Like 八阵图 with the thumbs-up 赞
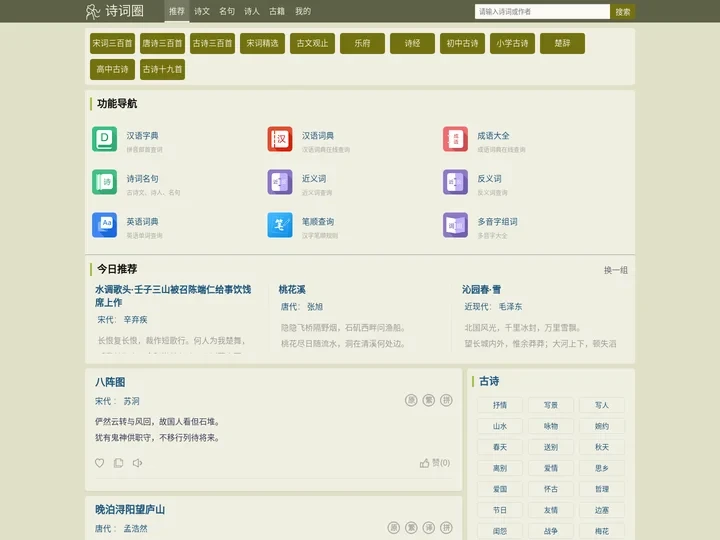The width and height of the screenshot is (720, 540). pyautogui.click(x=434, y=463)
